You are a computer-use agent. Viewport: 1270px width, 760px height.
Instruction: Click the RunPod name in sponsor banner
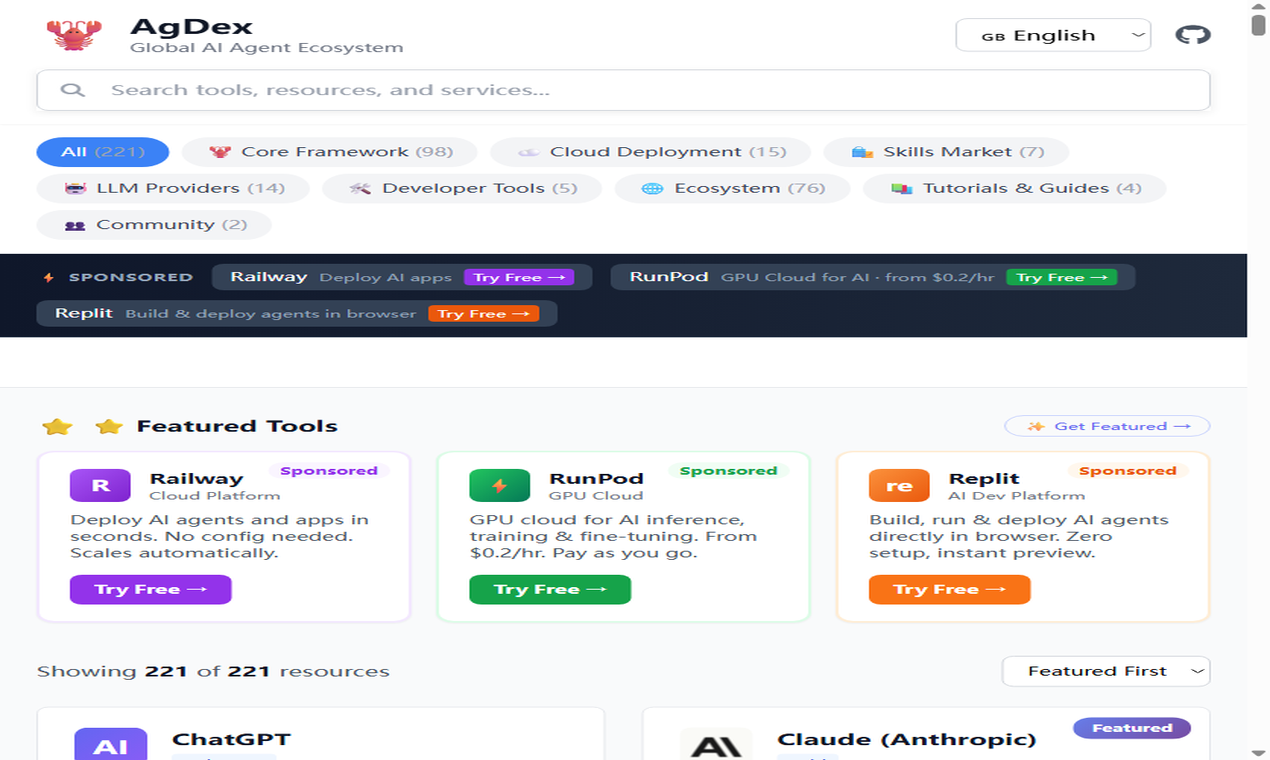(669, 277)
